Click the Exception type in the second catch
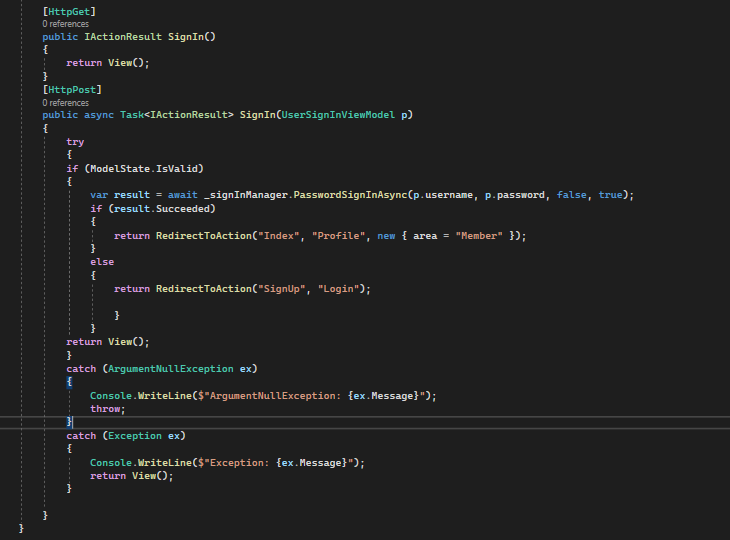 (135, 436)
